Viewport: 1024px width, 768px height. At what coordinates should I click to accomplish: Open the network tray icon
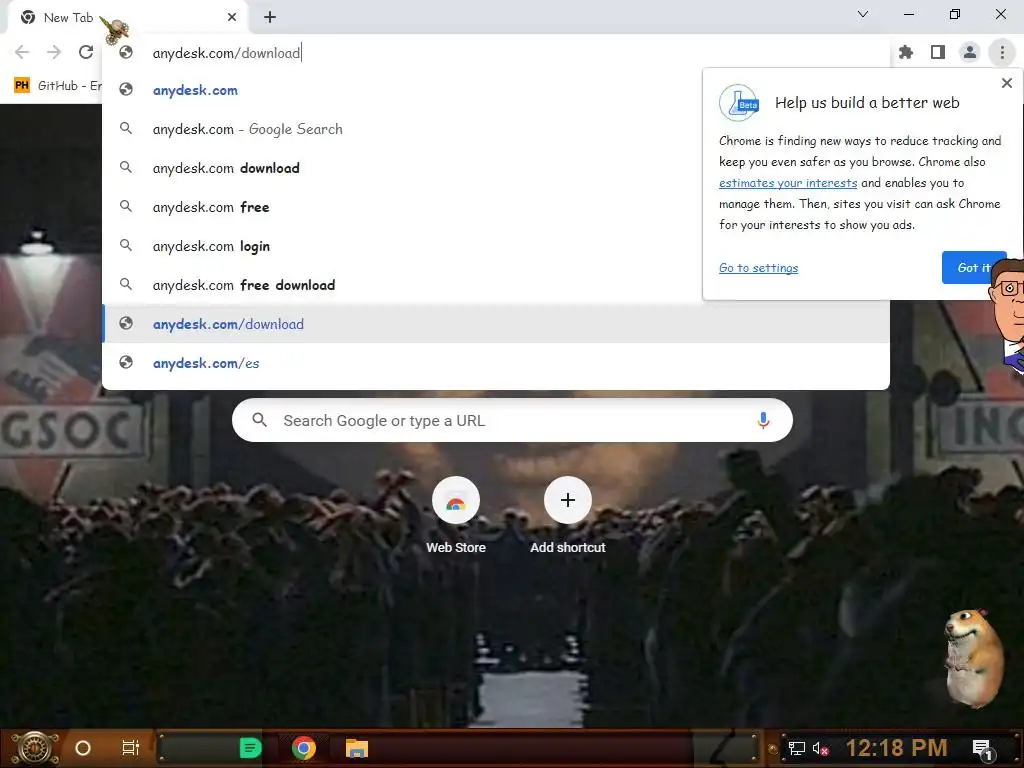coord(796,748)
